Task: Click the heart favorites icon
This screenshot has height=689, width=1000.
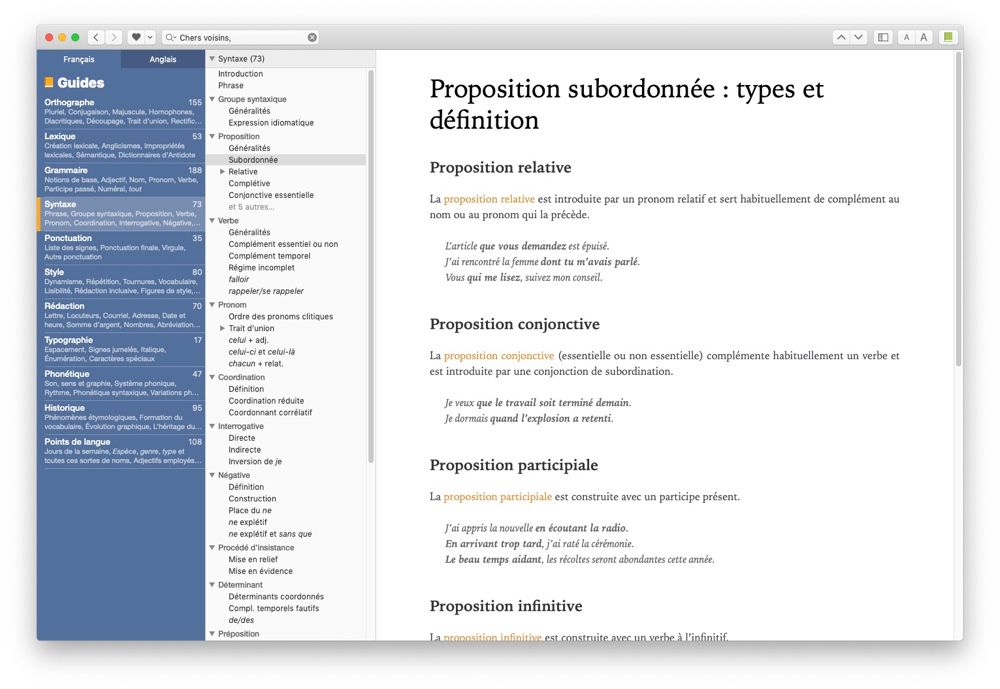Action: tap(136, 38)
